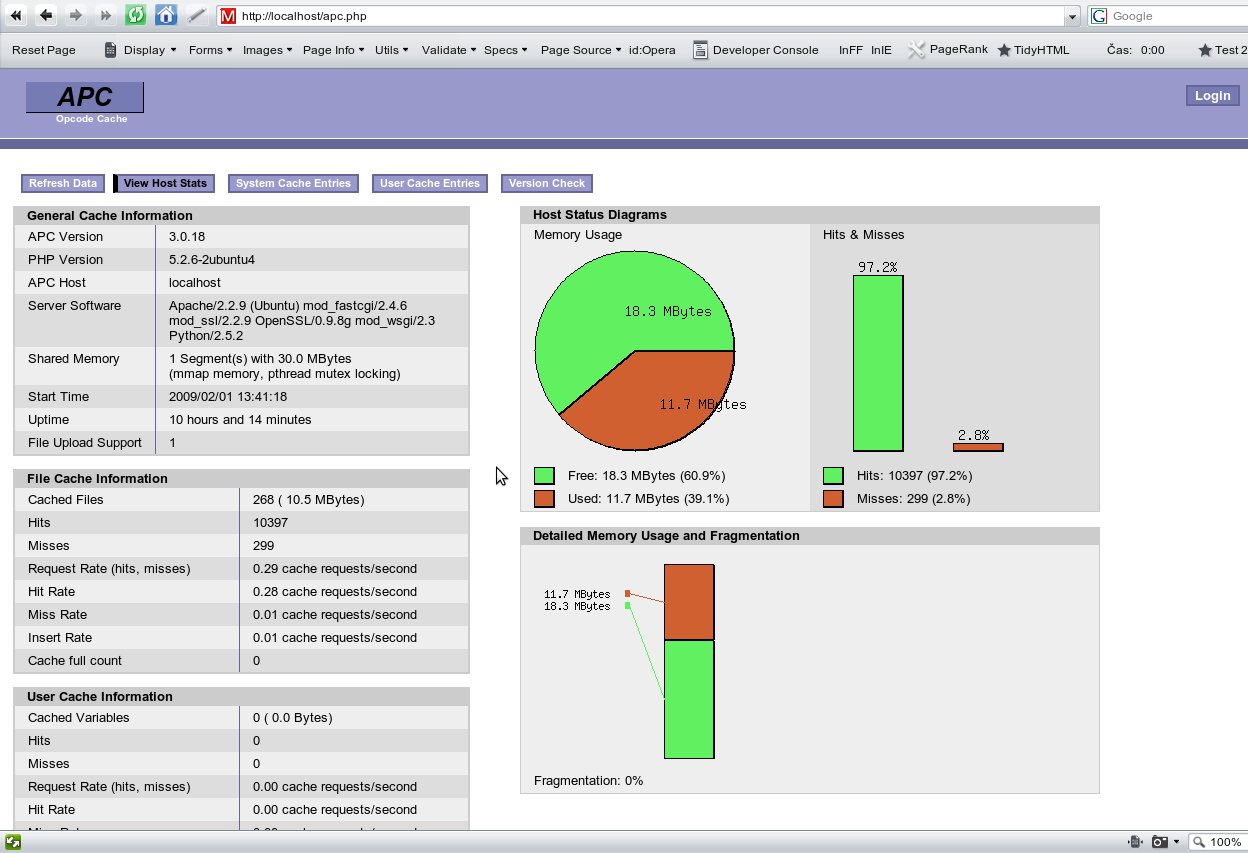
Task: Open the home page icon
Action: pyautogui.click(x=166, y=16)
